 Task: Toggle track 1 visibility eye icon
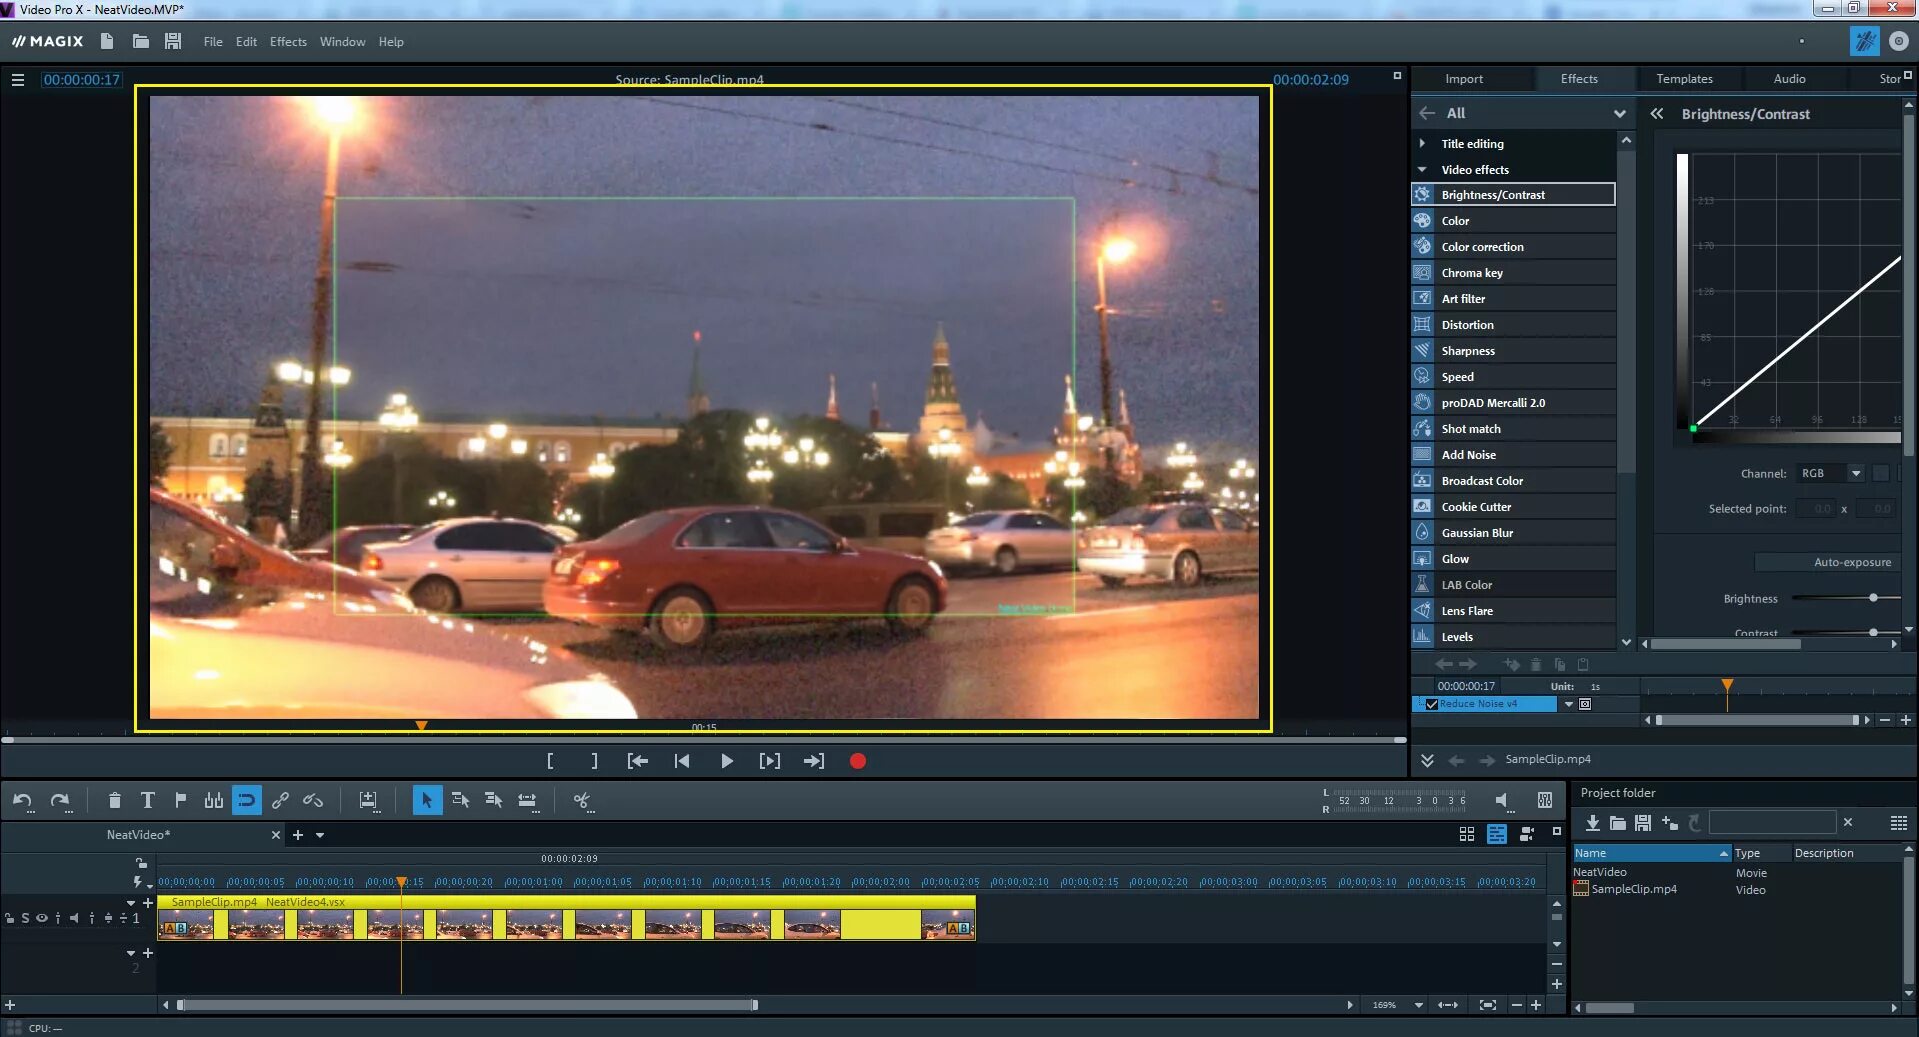pyautogui.click(x=41, y=918)
